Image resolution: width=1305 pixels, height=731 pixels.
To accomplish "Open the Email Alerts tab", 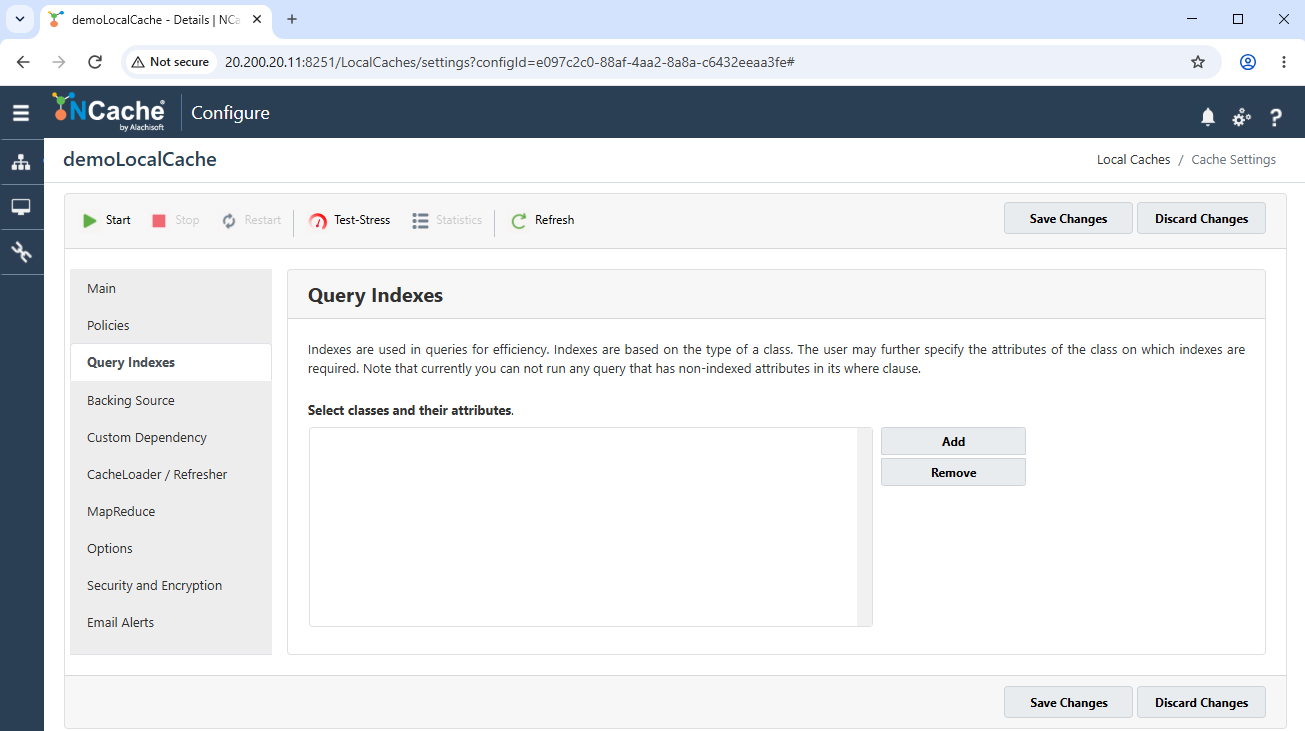I will (x=171, y=623).
